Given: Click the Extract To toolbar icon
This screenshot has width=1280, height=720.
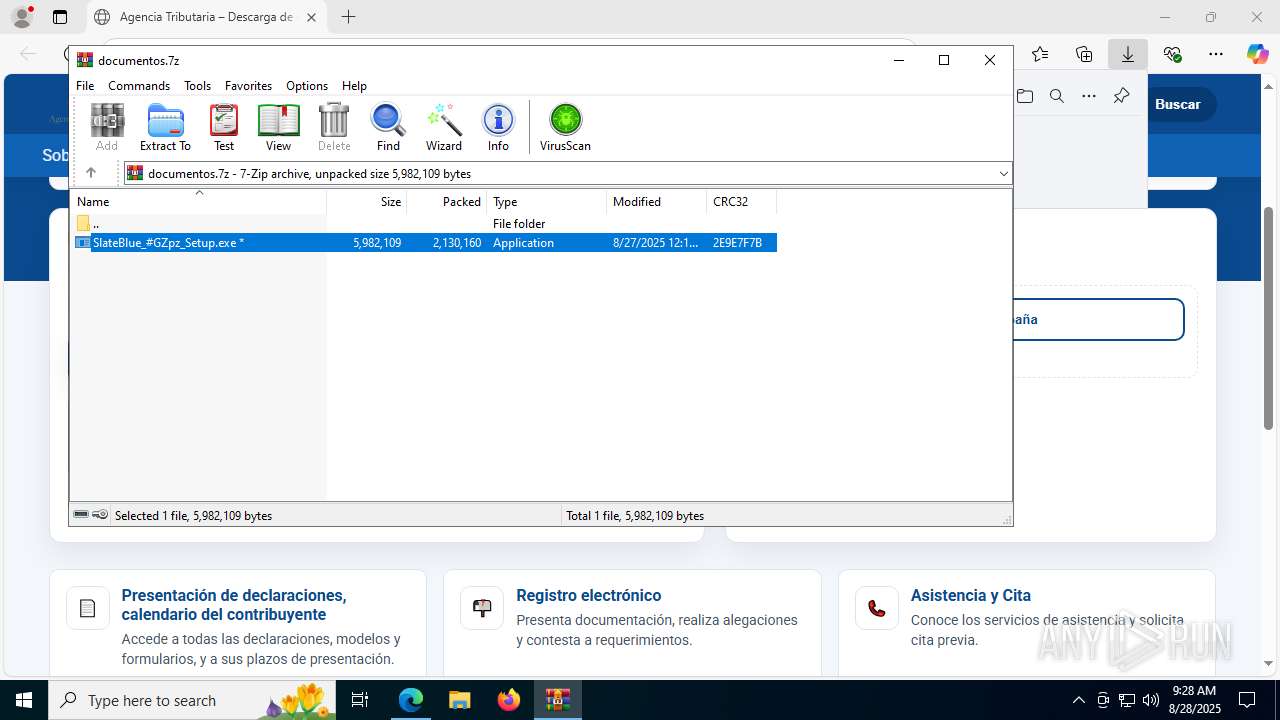Looking at the screenshot, I should 165,128.
